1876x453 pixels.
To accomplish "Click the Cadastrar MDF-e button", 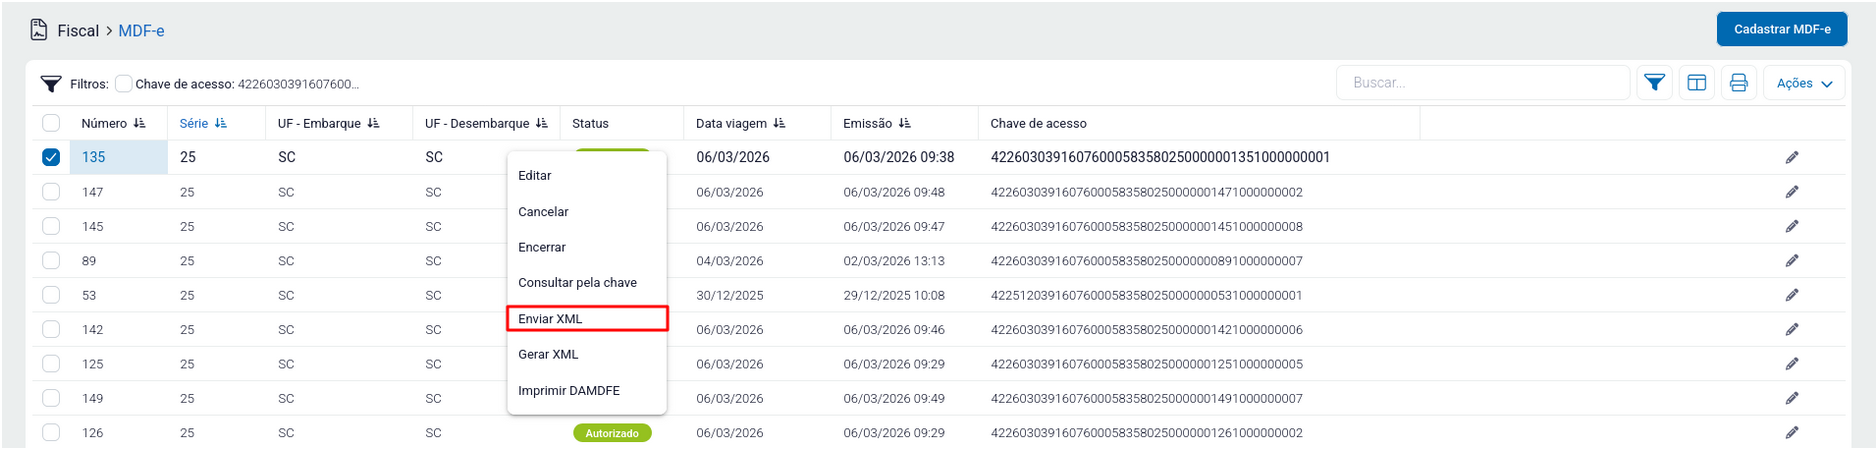I will [1781, 30].
